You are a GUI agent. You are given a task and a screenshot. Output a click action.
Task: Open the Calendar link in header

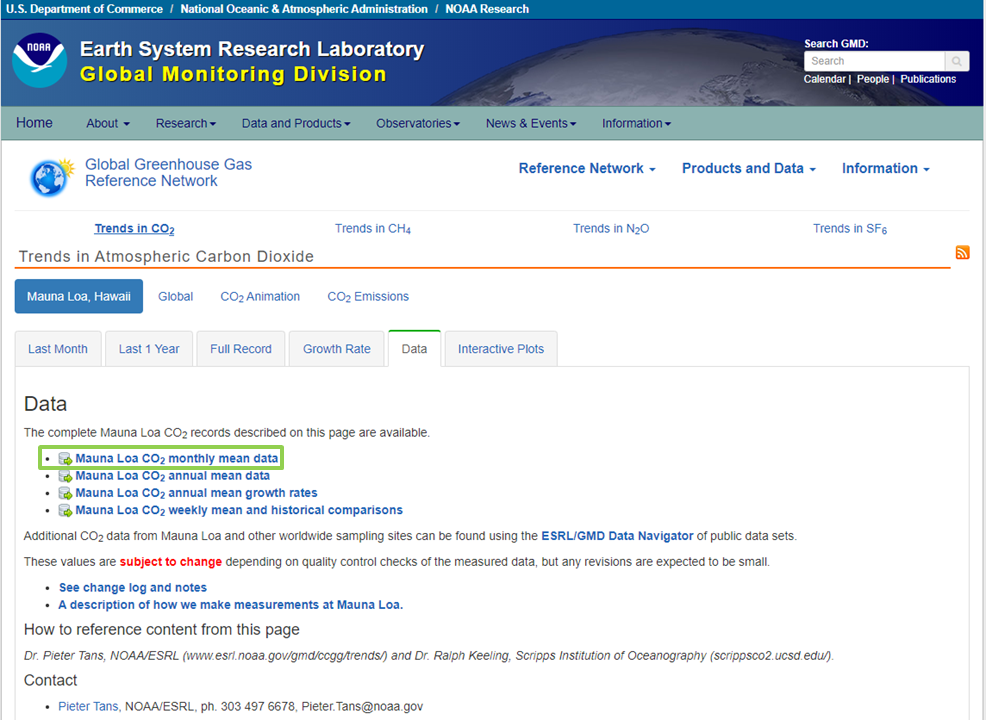coord(824,79)
